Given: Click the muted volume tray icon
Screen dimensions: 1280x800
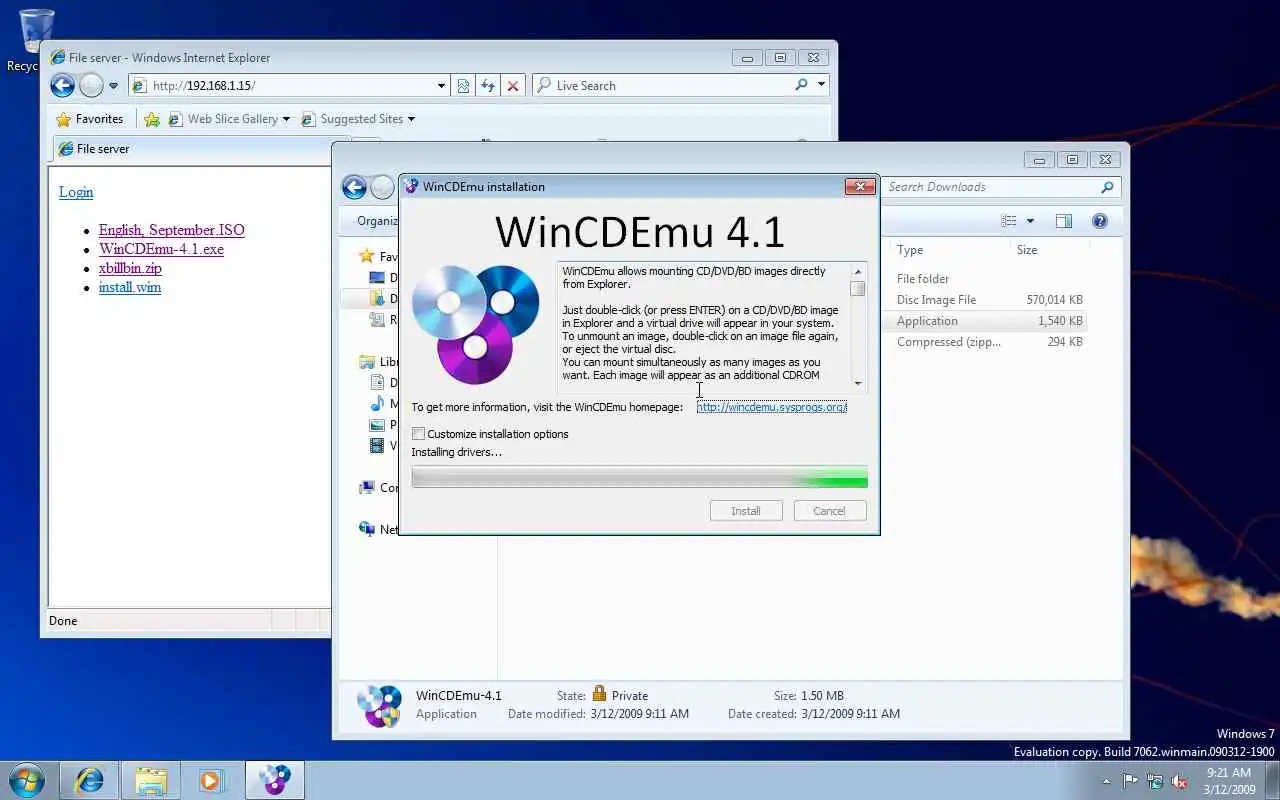Looking at the screenshot, I should pyautogui.click(x=1180, y=781).
